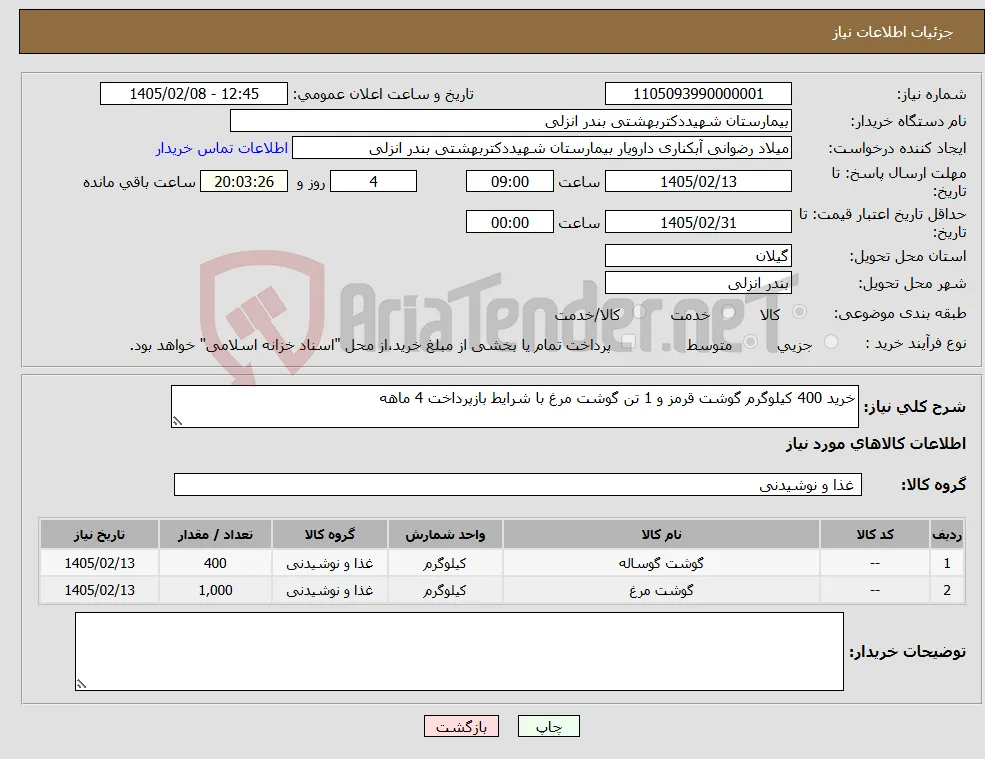Click the توضیحات خریدار empty textarea
Viewport: 985px width, 759px height.
(459, 652)
